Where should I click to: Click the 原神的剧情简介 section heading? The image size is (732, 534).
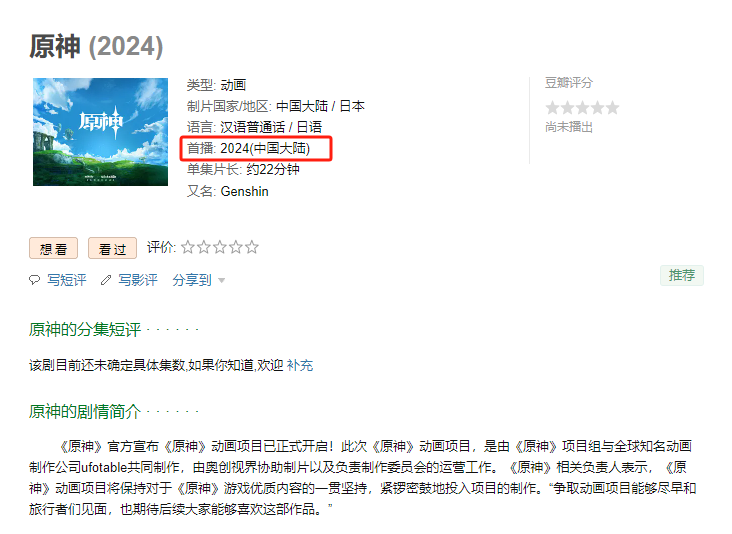tap(84, 412)
